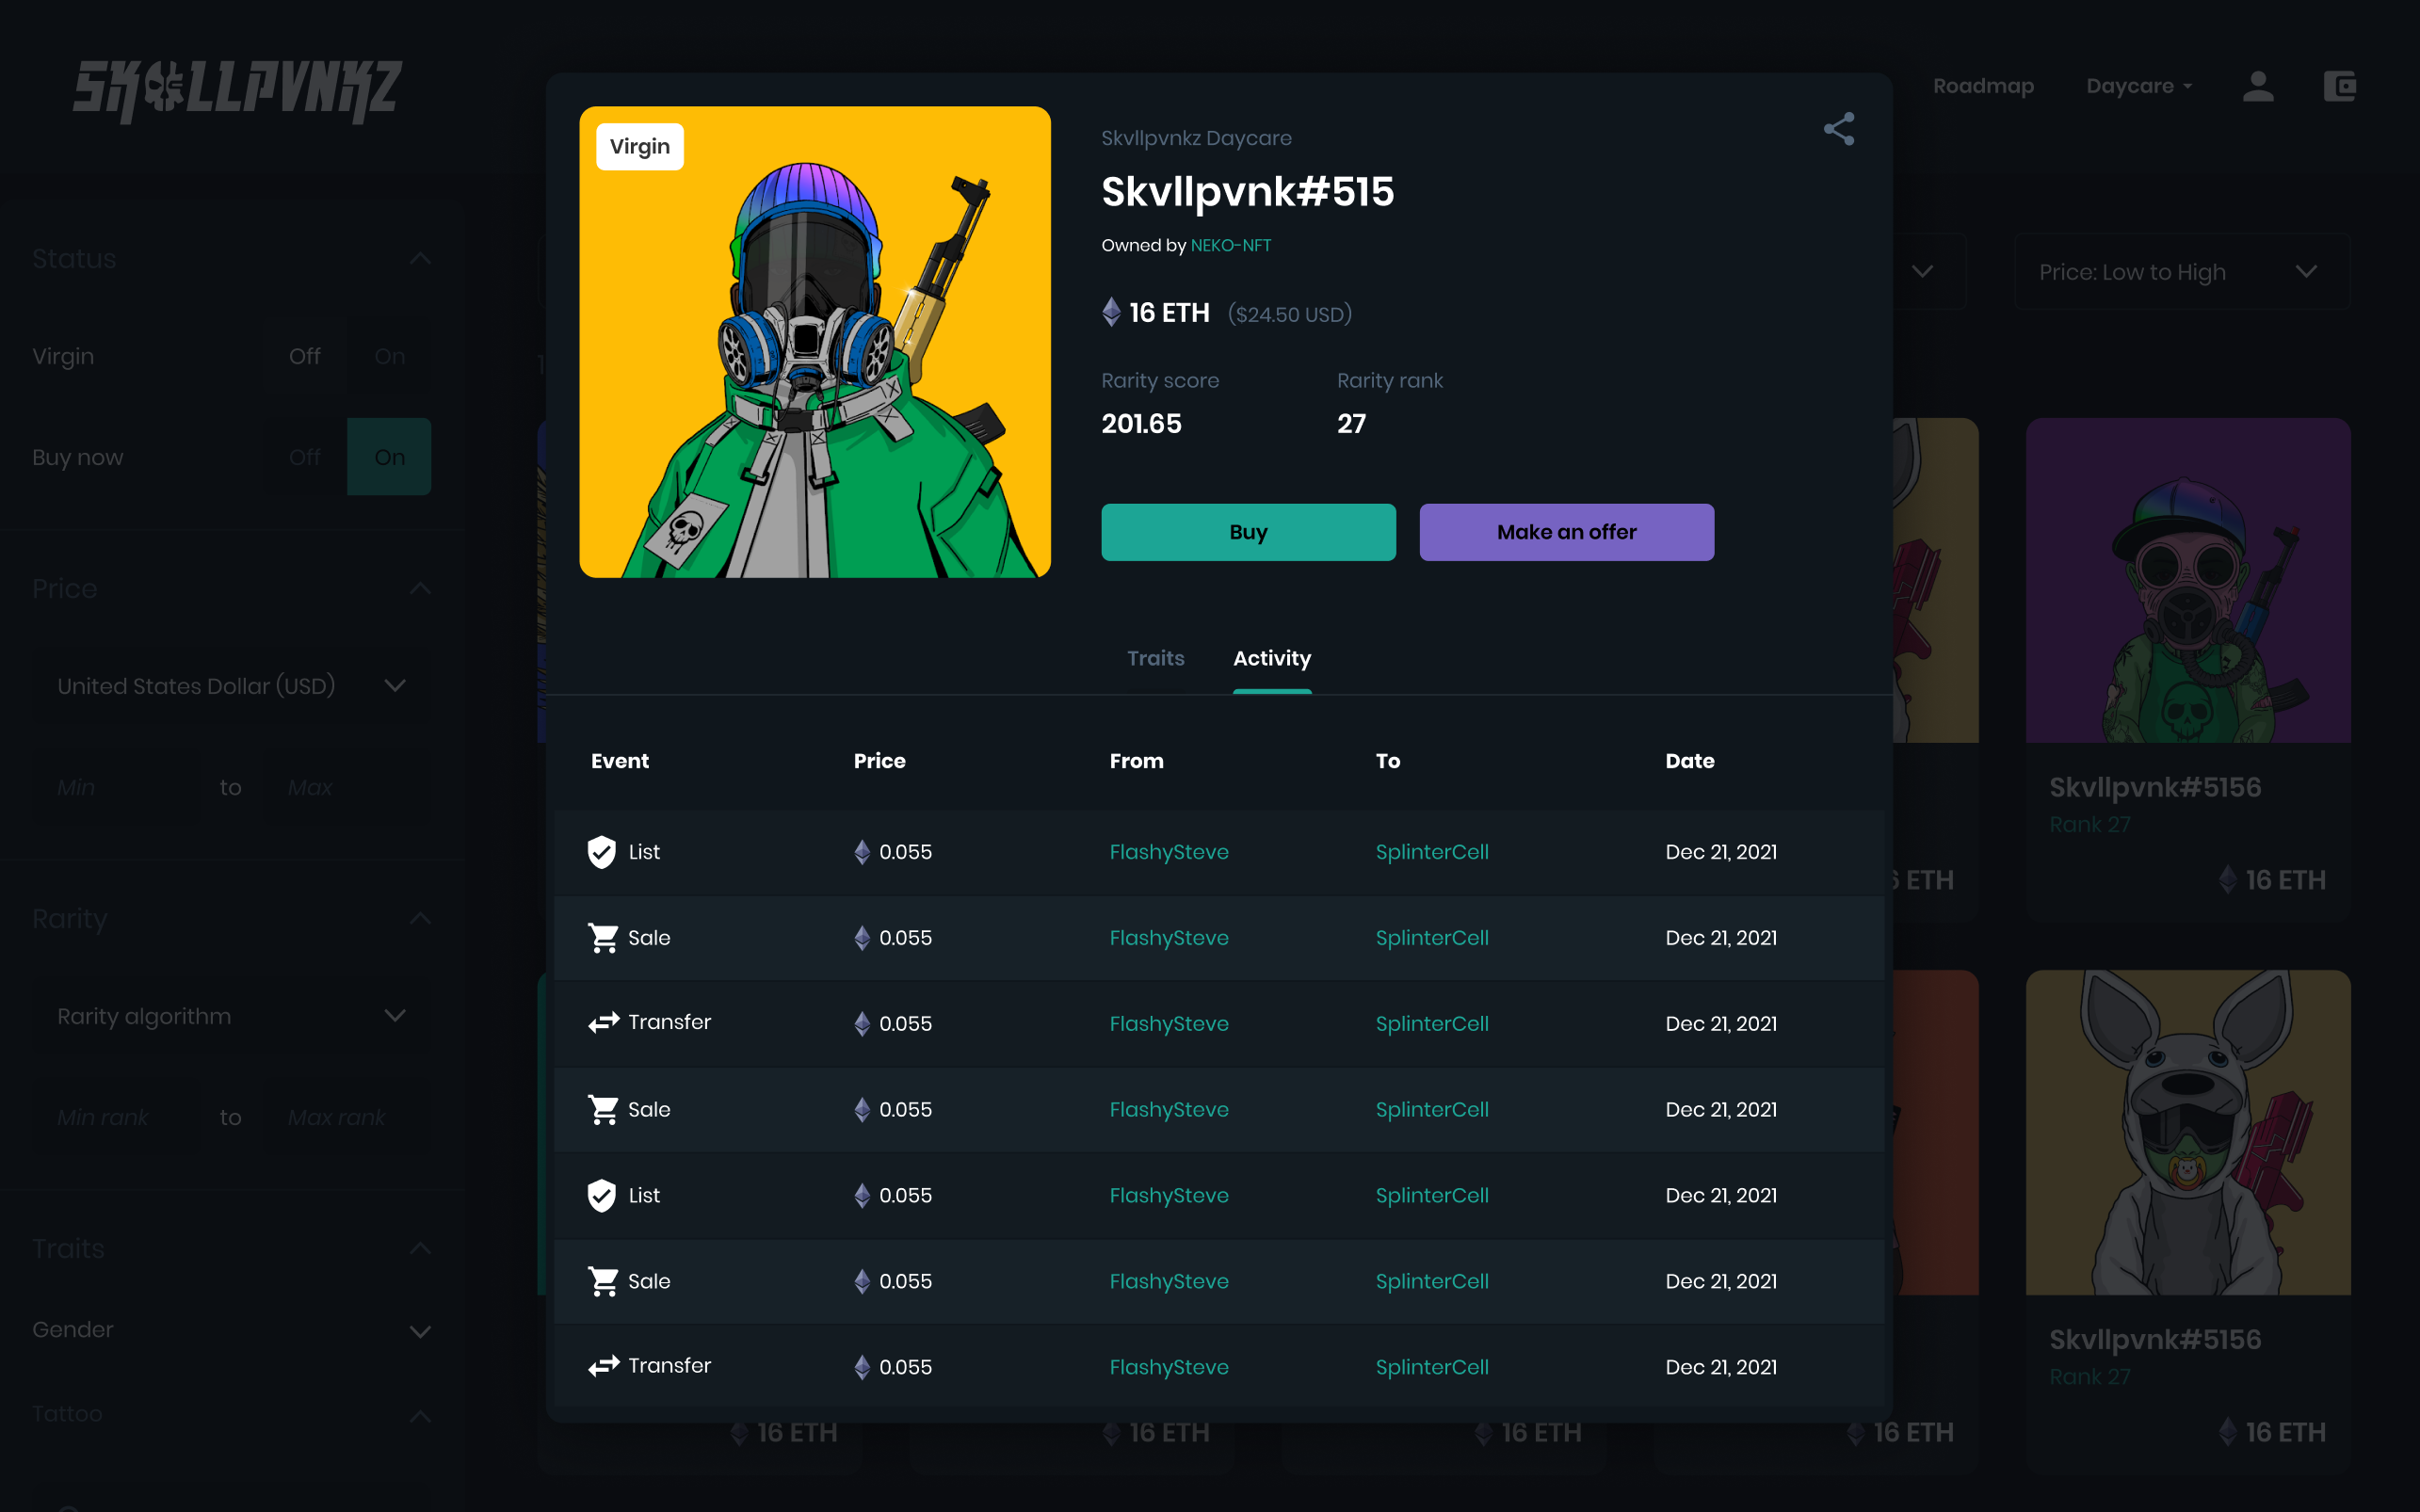This screenshot has width=2420, height=1512.
Task: Collapse the Status filter section
Action: point(420,259)
